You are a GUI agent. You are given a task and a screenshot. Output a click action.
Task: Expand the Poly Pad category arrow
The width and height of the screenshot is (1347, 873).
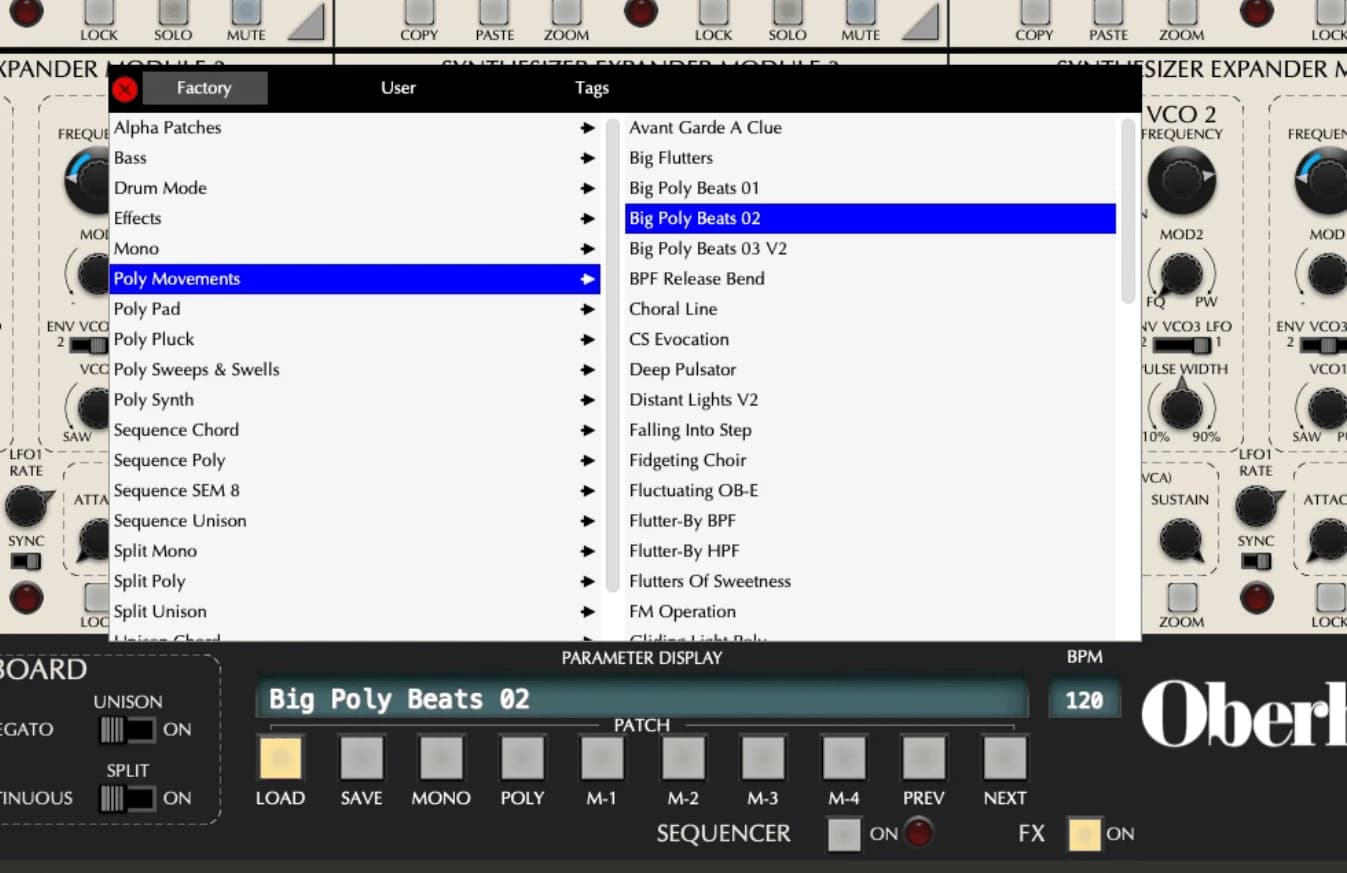pos(587,309)
